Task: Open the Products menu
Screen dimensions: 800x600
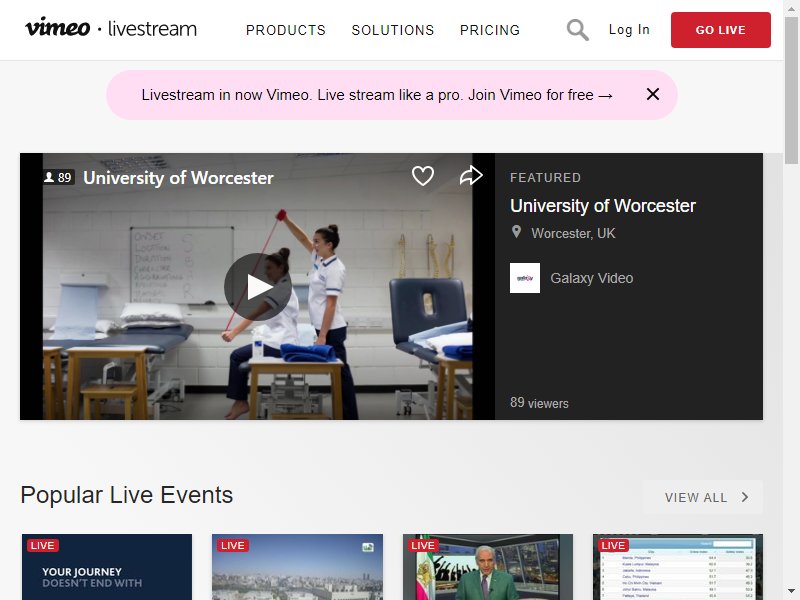Action: [286, 30]
